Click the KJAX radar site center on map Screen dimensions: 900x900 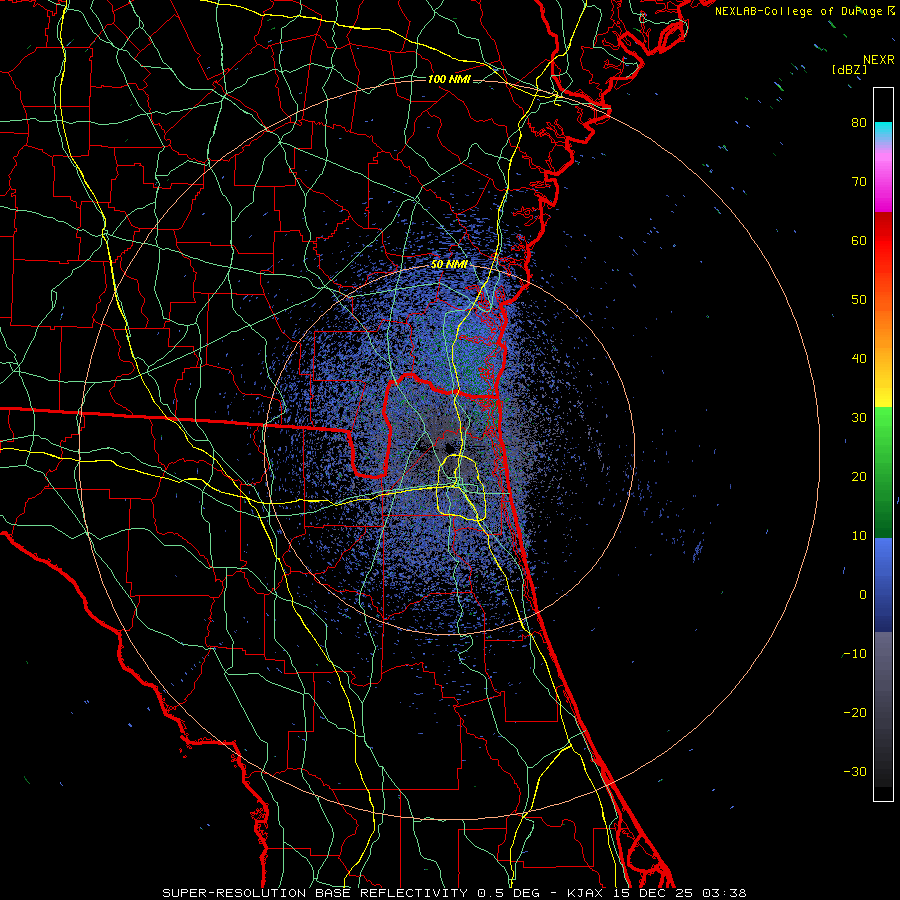tap(449, 448)
